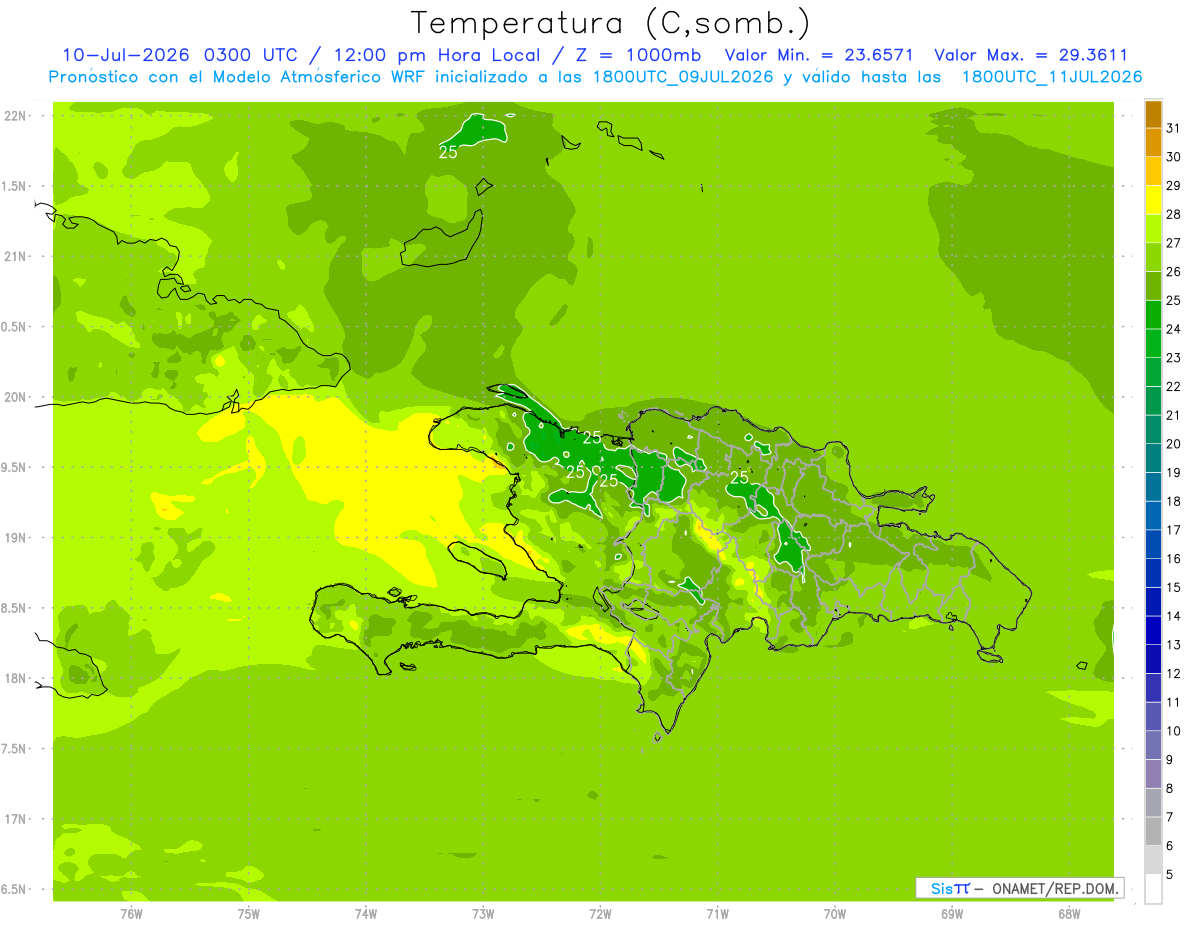The width and height of the screenshot is (1200, 927).
Task: Click the color bar label '27'
Action: [1174, 243]
